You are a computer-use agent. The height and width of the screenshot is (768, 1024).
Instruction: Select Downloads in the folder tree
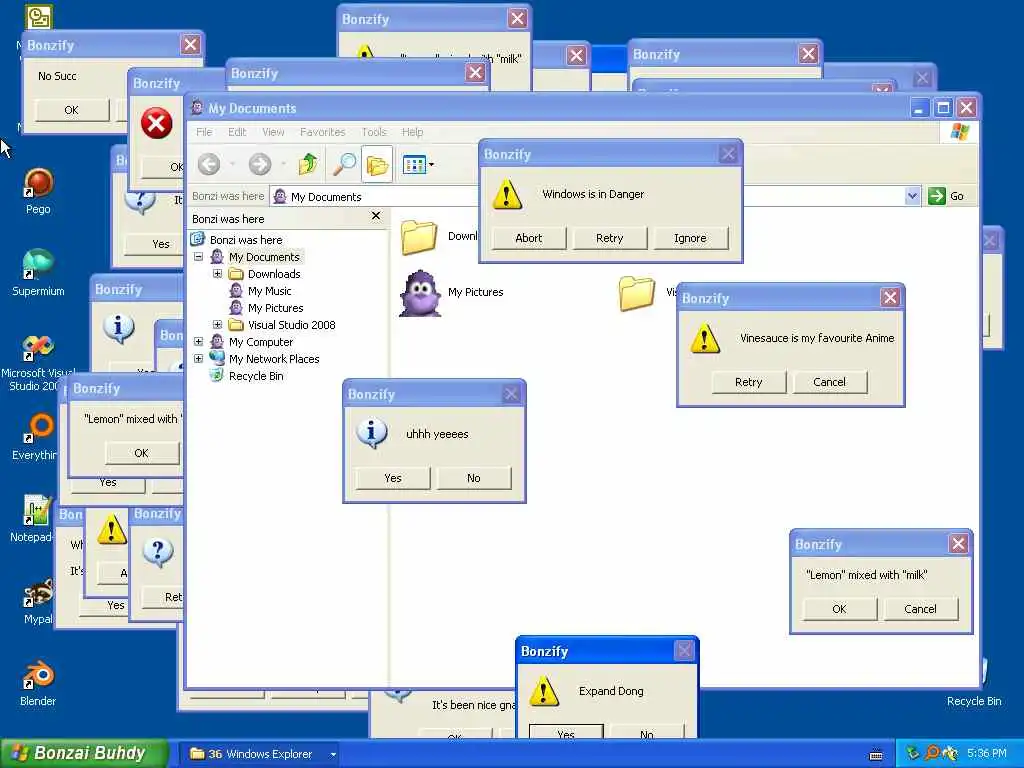274,274
